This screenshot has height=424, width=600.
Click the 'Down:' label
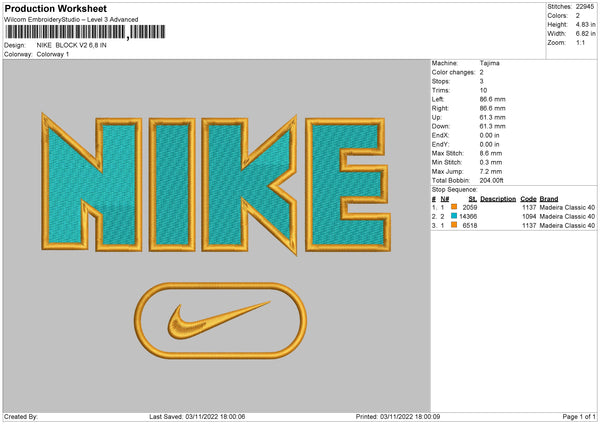pos(441,126)
